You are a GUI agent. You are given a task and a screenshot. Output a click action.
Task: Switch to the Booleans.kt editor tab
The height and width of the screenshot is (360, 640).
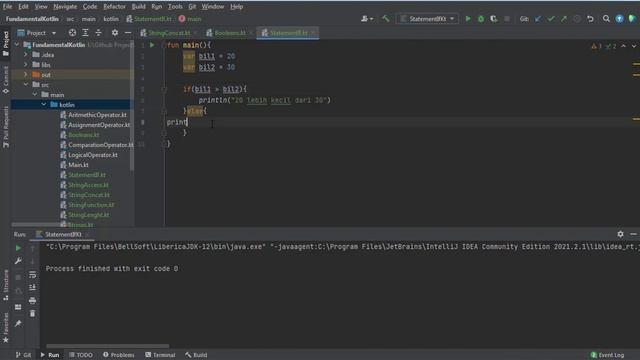pos(230,33)
